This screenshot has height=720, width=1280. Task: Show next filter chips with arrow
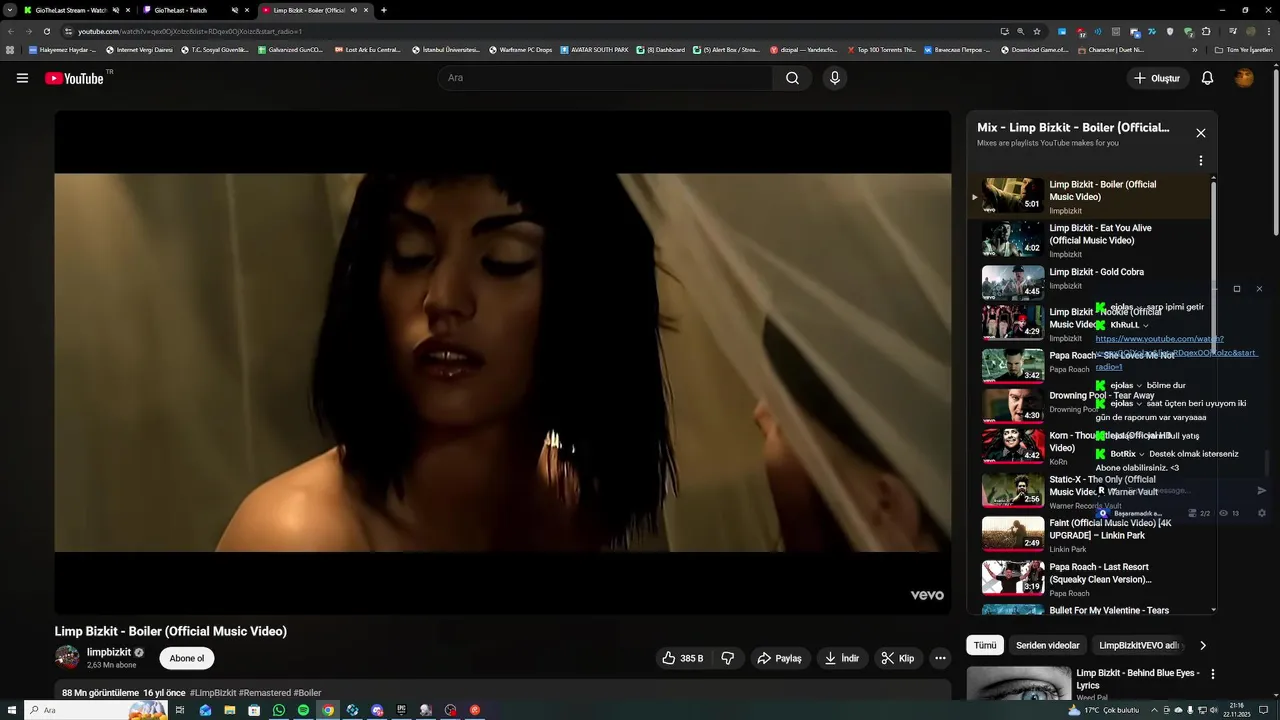(x=1203, y=645)
